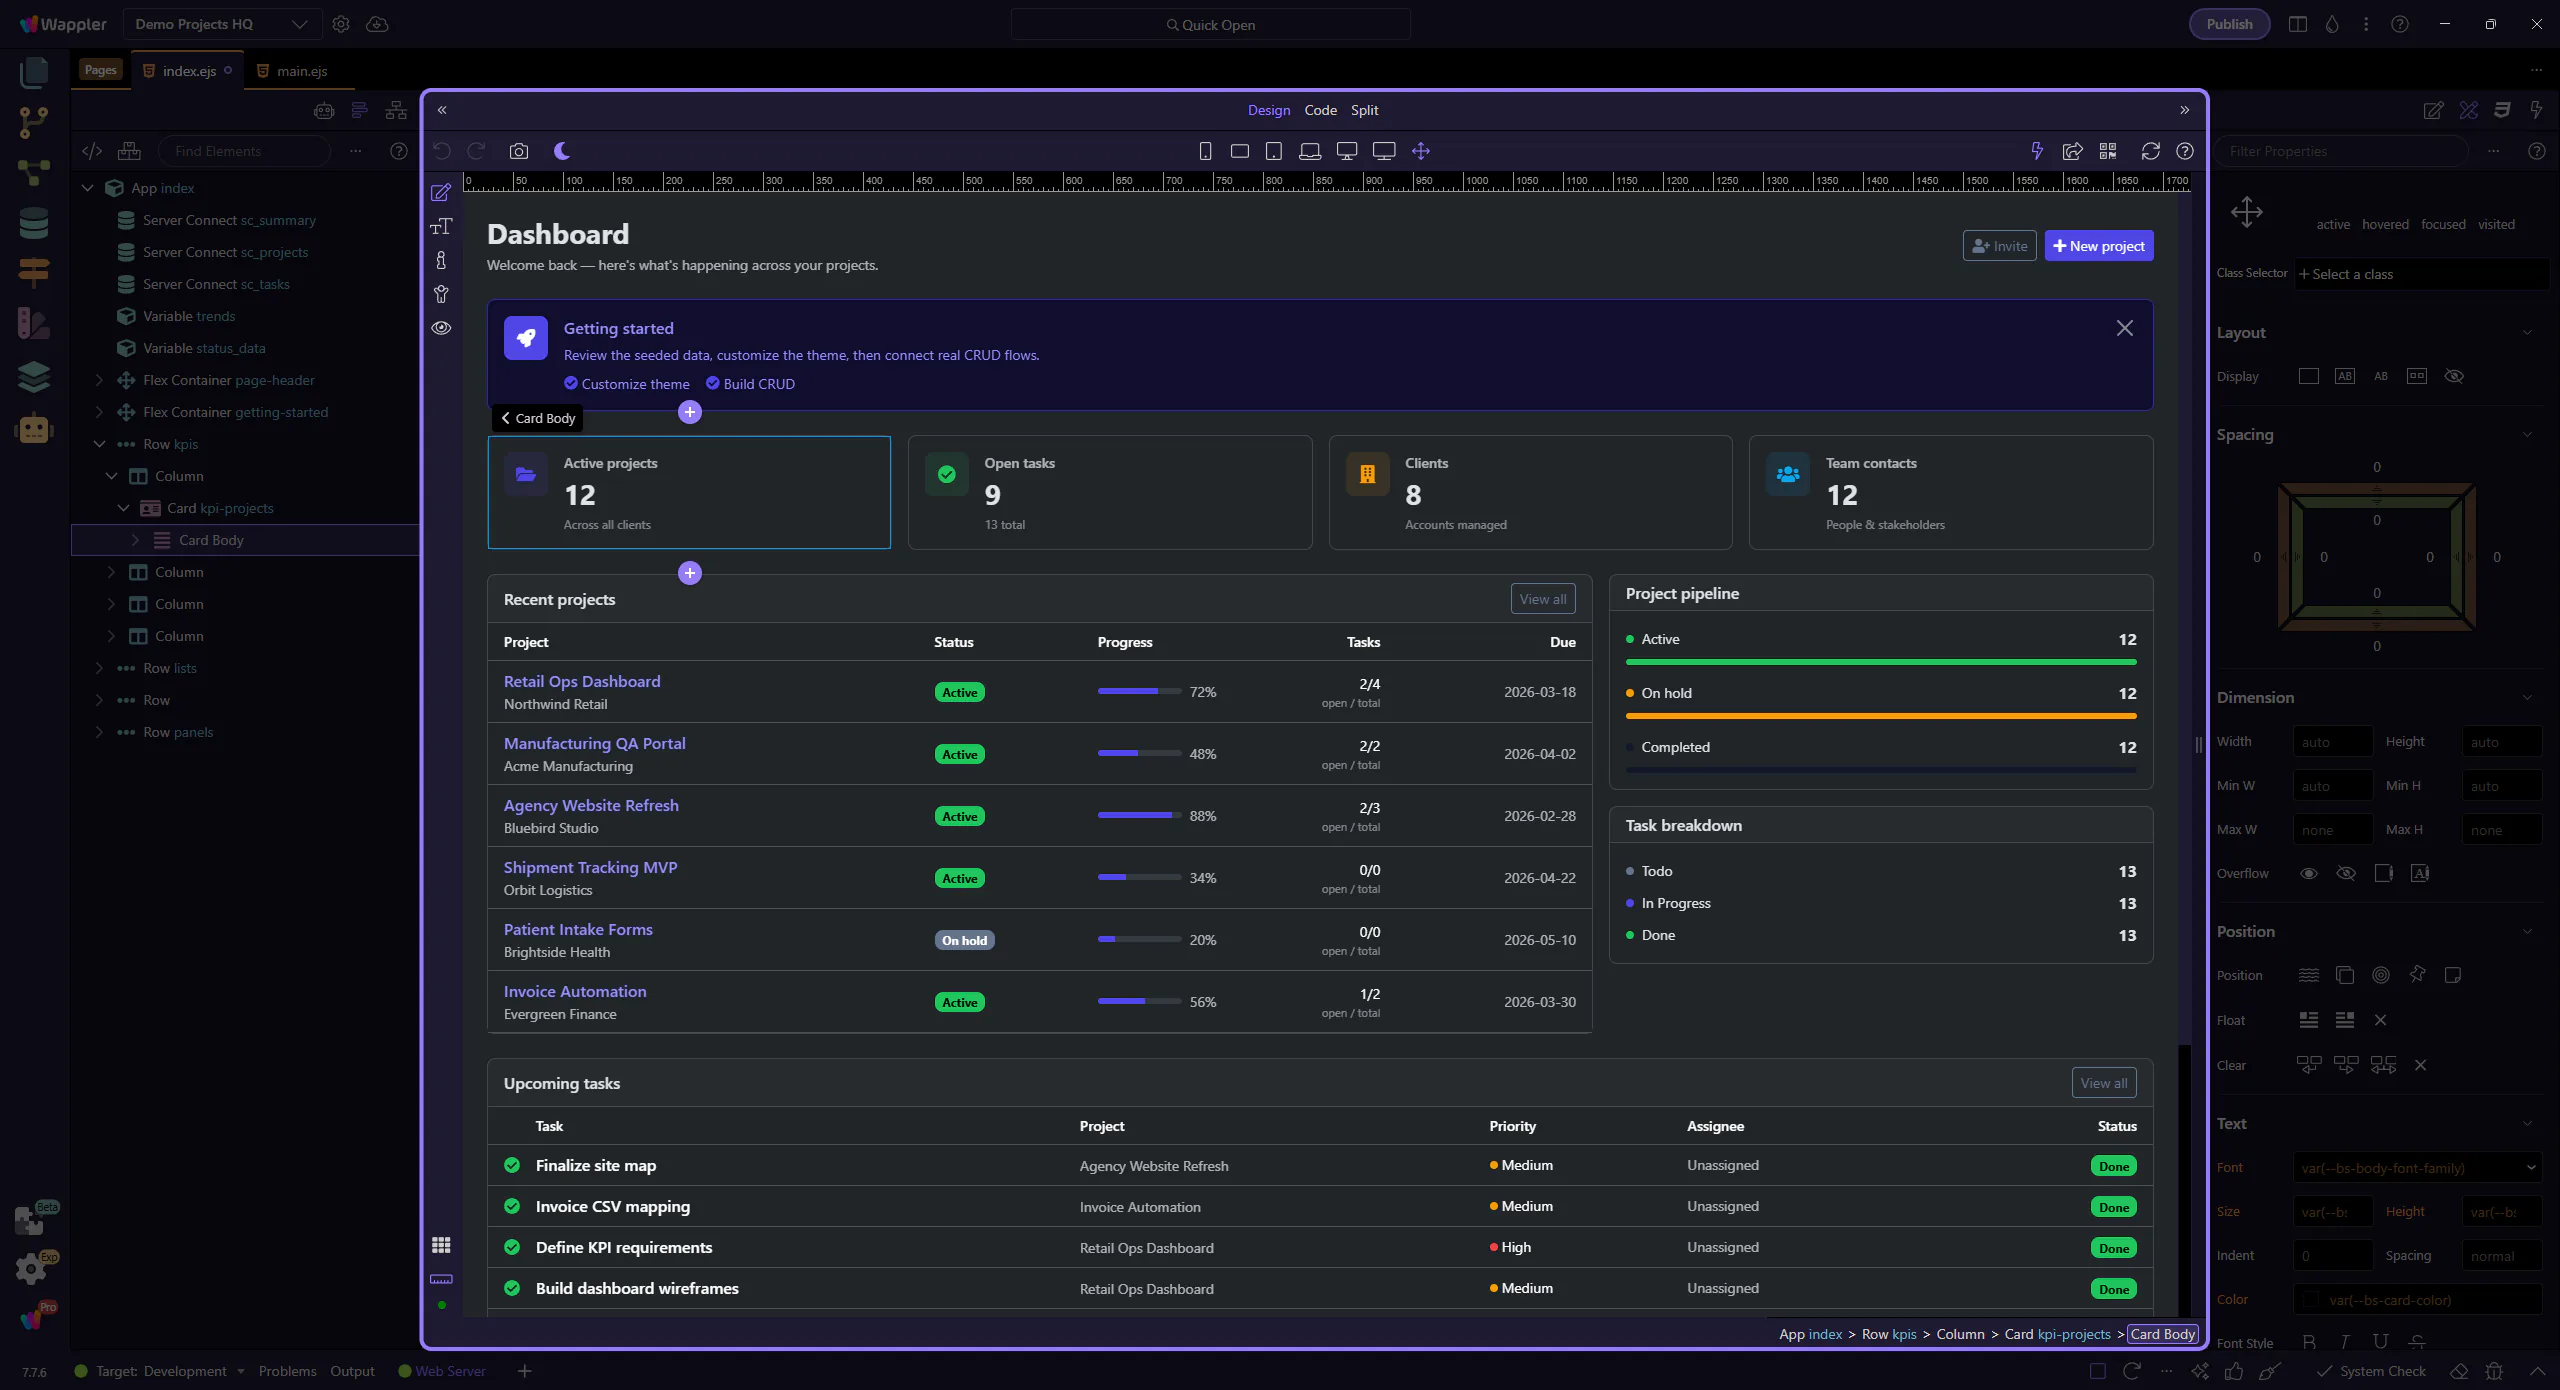The height and width of the screenshot is (1390, 2560).
Task: Toggle the preview eye icon in design sidebar
Action: pos(441,328)
